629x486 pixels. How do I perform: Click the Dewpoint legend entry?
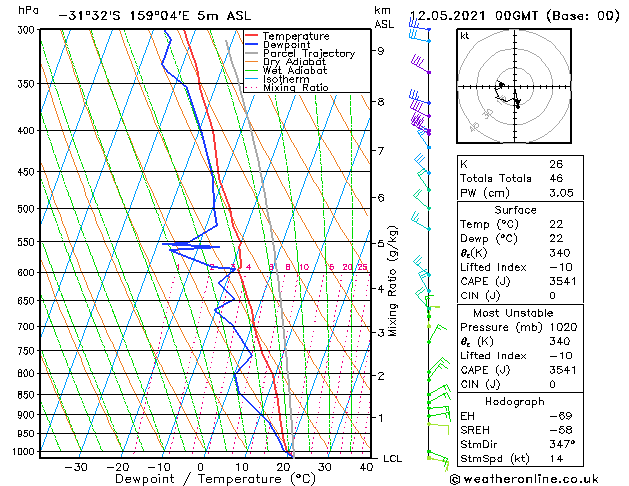pyautogui.click(x=286, y=45)
